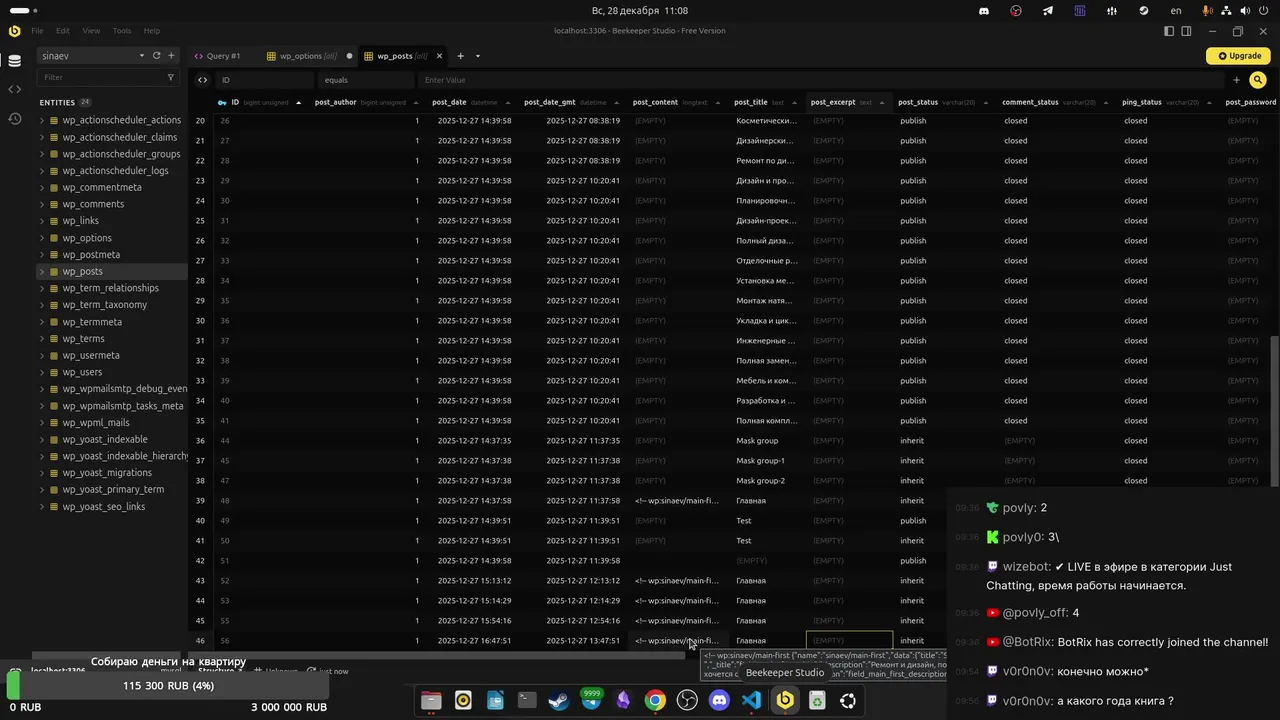Expand the wp_terms table node
Screen dimensions: 1280x720
42,339
